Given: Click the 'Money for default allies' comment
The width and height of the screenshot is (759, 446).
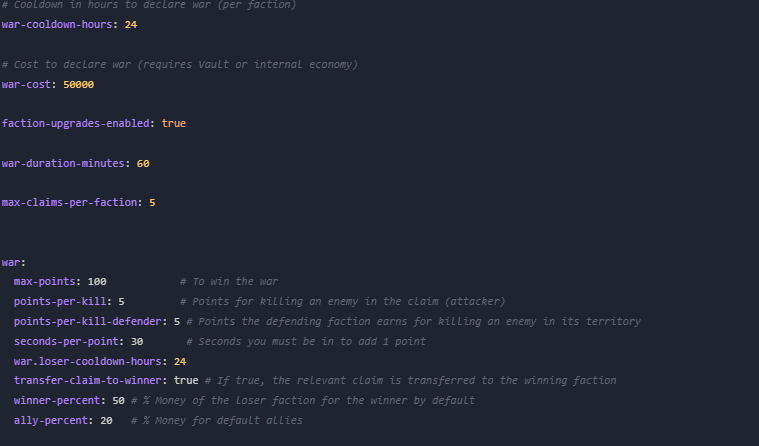Looking at the screenshot, I should [217, 421].
